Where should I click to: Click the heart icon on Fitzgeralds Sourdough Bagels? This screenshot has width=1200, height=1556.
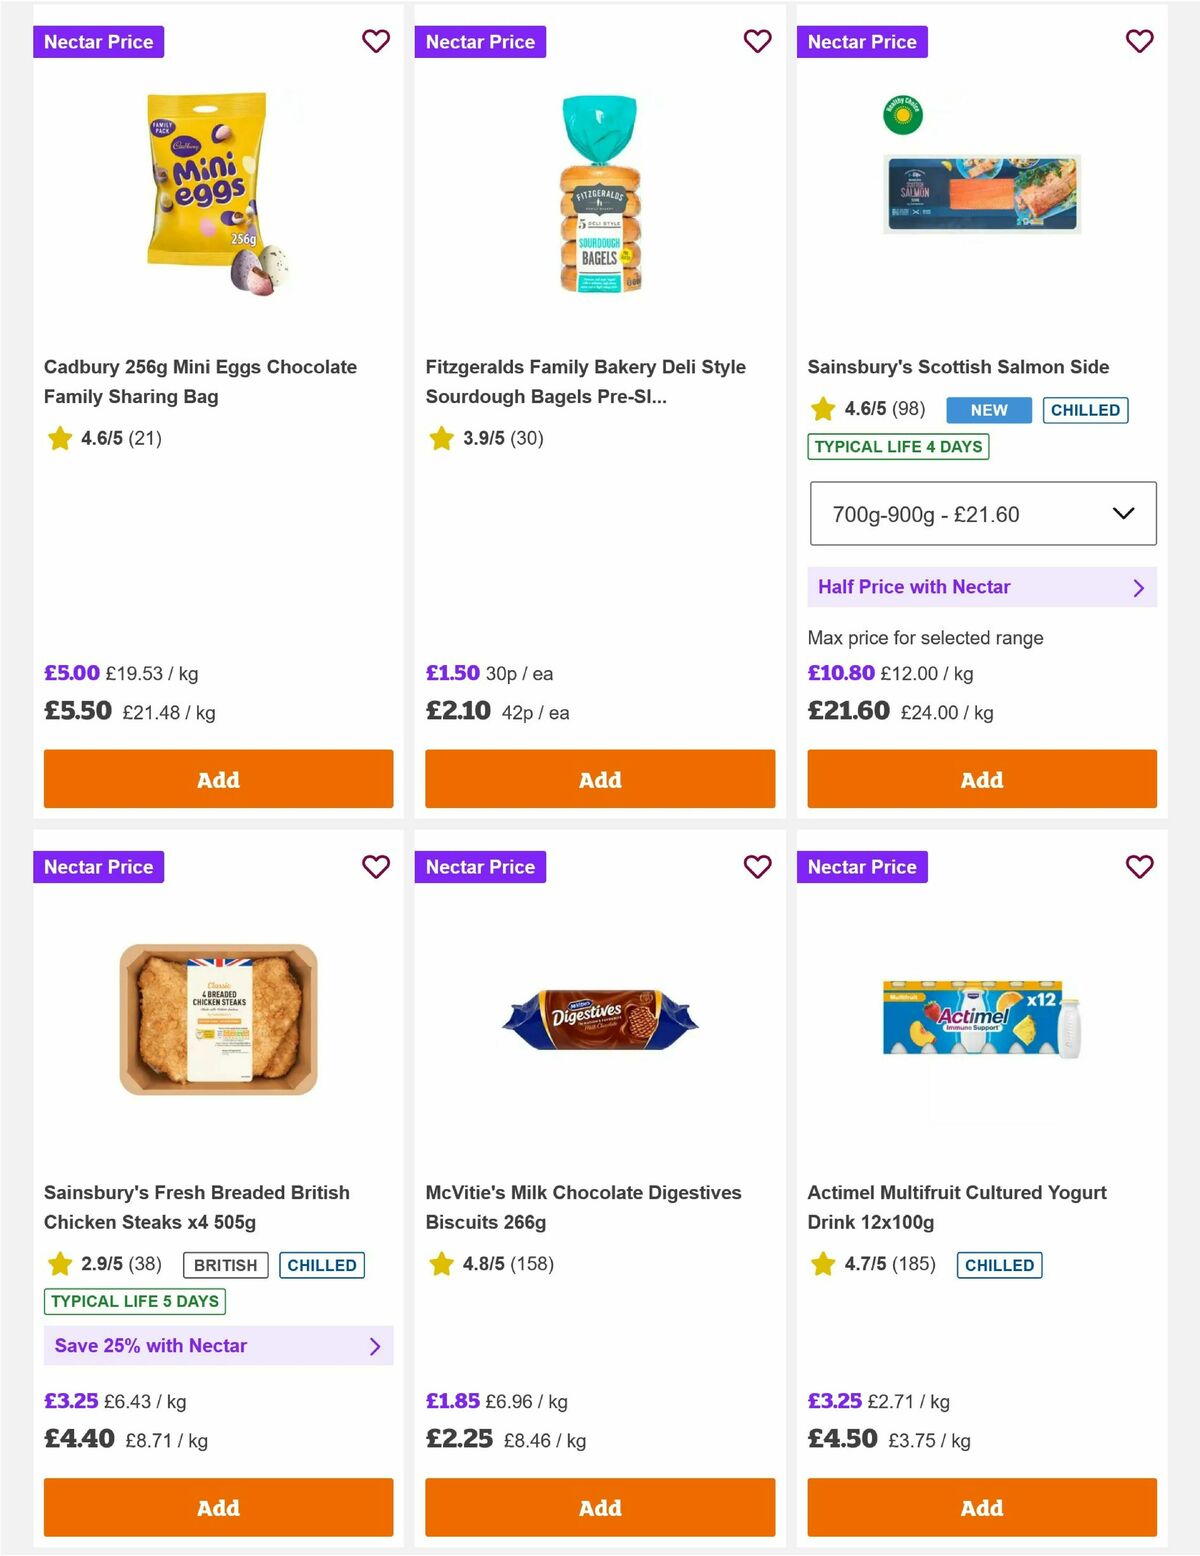757,41
